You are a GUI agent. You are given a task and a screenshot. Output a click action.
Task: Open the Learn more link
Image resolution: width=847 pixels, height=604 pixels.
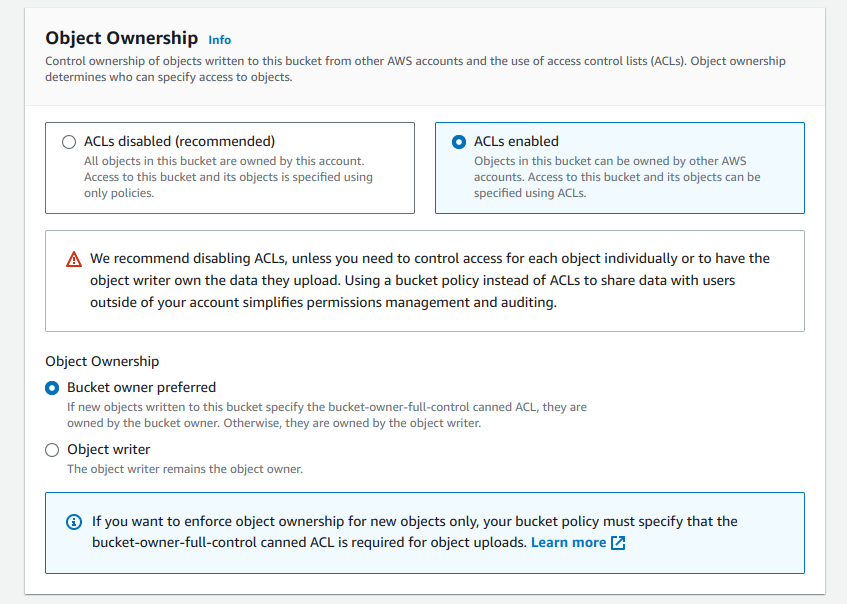[568, 542]
